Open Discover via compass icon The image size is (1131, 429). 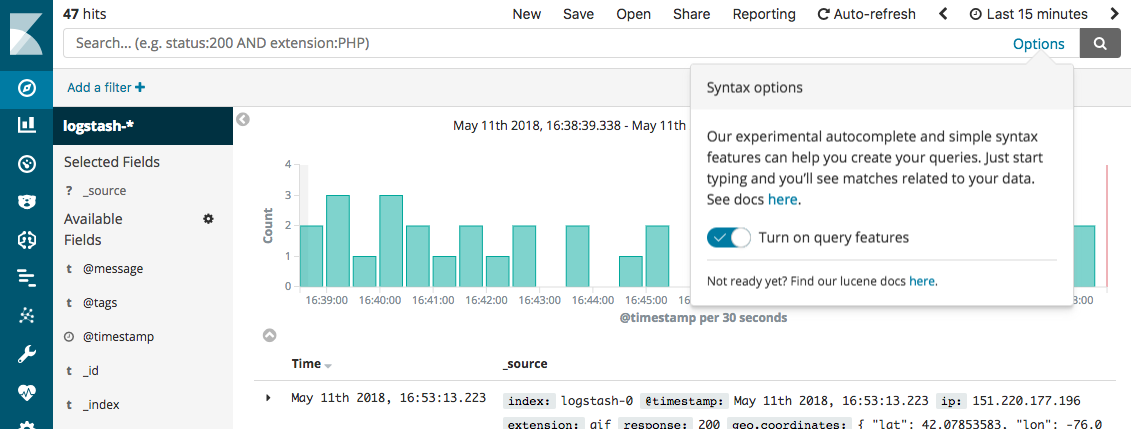27,88
